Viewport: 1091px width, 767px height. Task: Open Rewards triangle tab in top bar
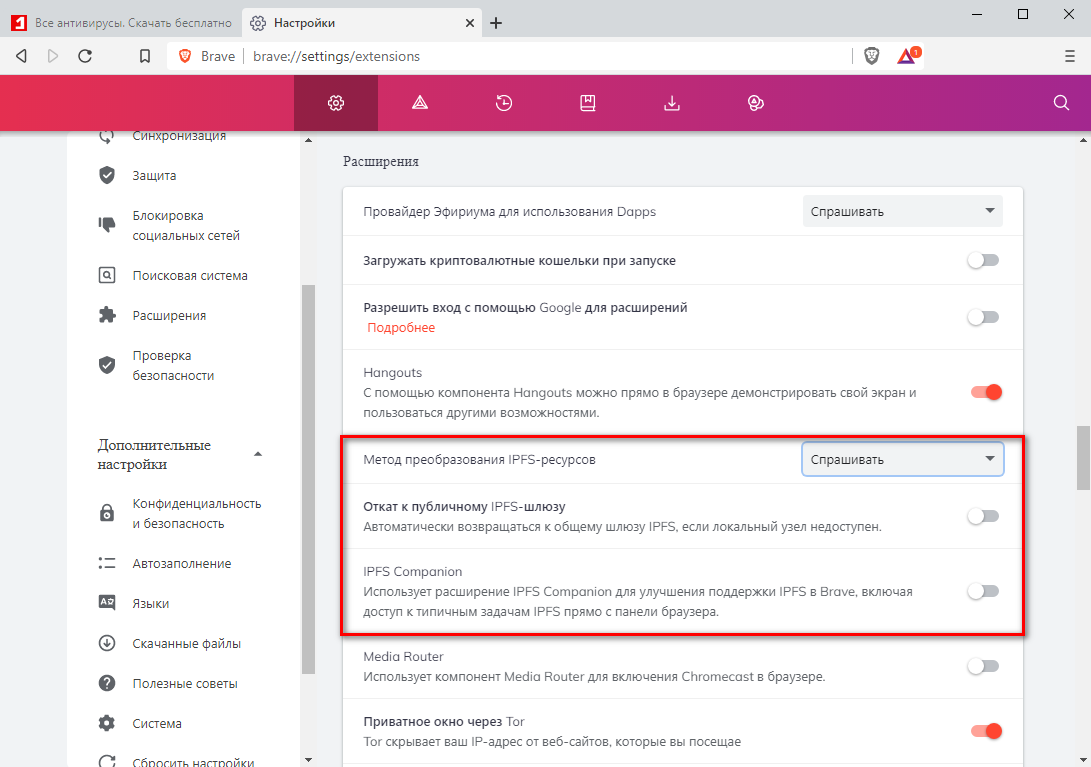[x=420, y=103]
